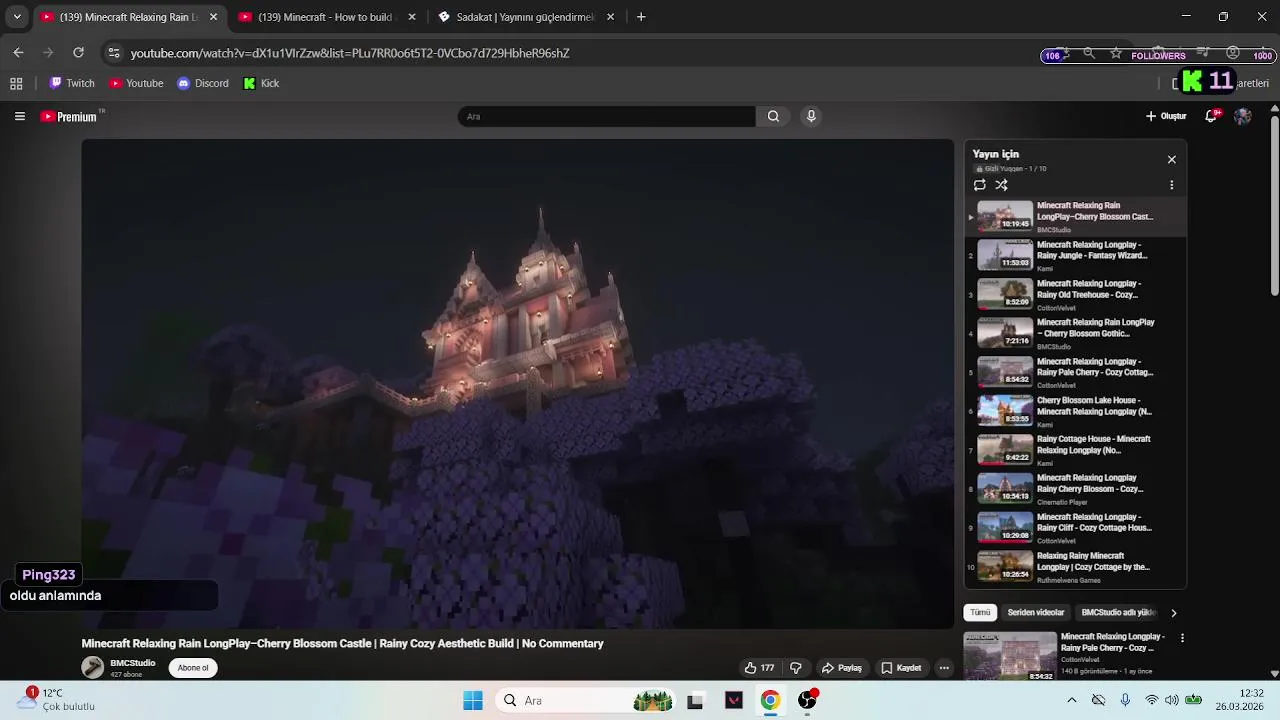Viewport: 1280px width, 720px height.
Task: Like the video with 177 likes
Action: pyautogui.click(x=759, y=668)
